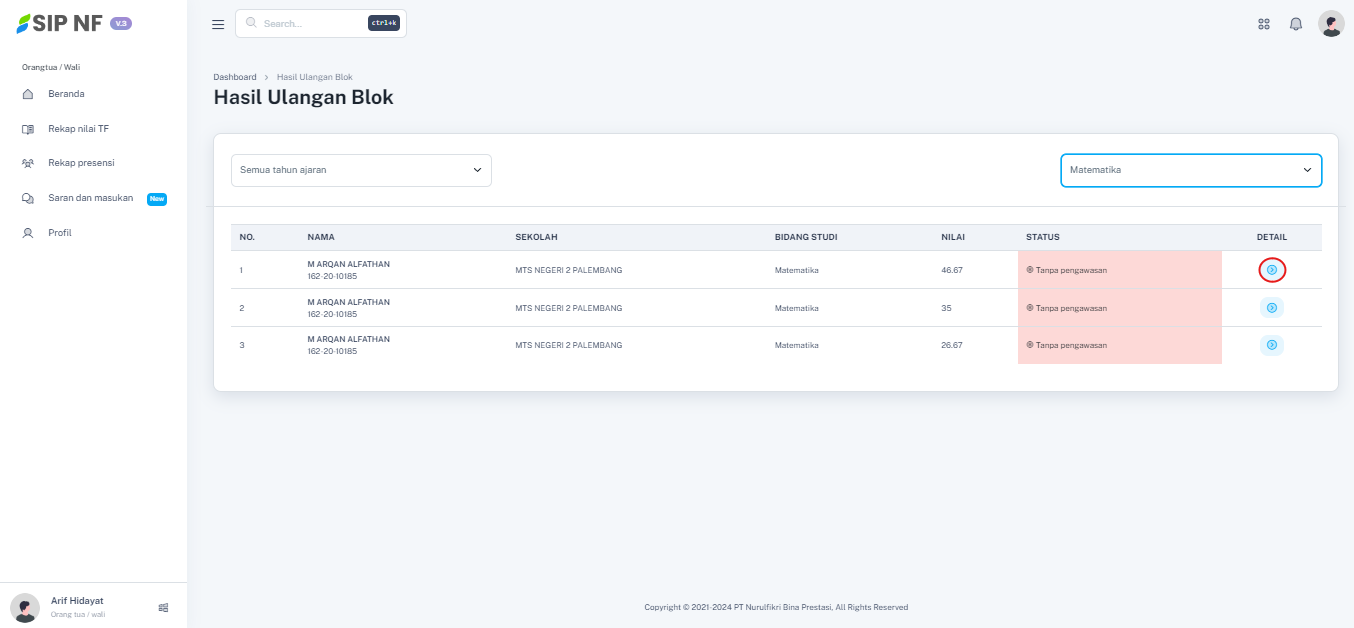Navigate to Profil in sidebar

pyautogui.click(x=60, y=233)
